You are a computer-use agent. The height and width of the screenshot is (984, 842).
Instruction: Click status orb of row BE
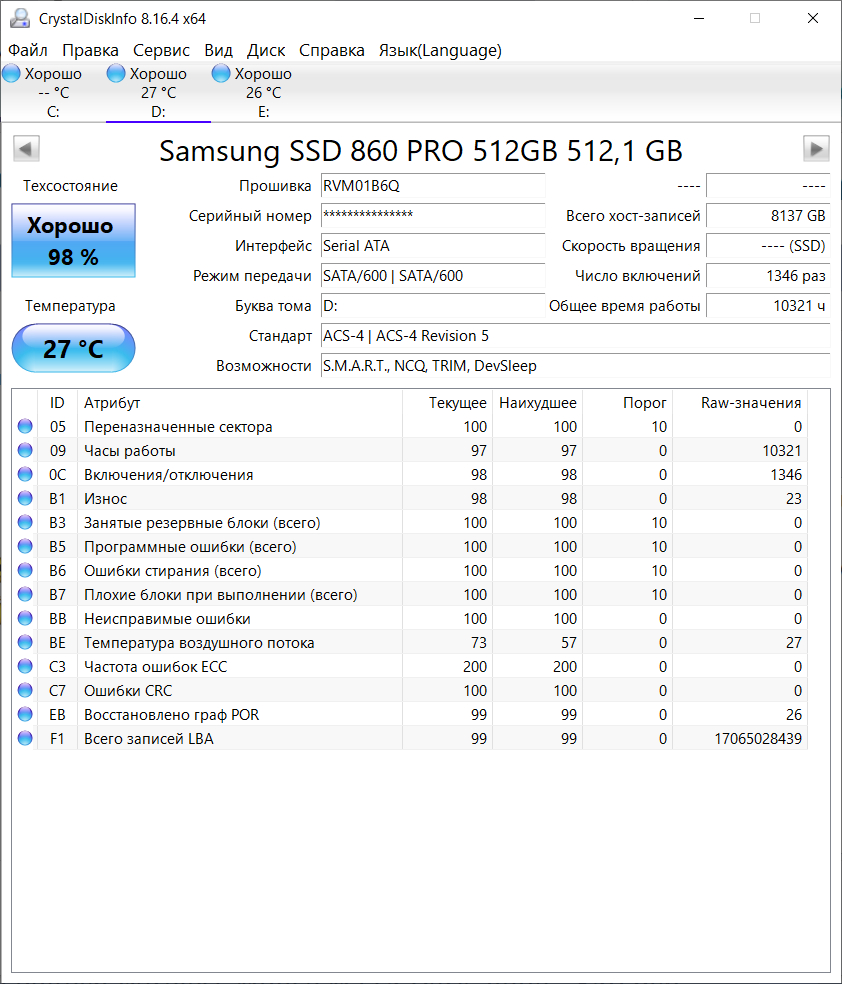[25, 642]
